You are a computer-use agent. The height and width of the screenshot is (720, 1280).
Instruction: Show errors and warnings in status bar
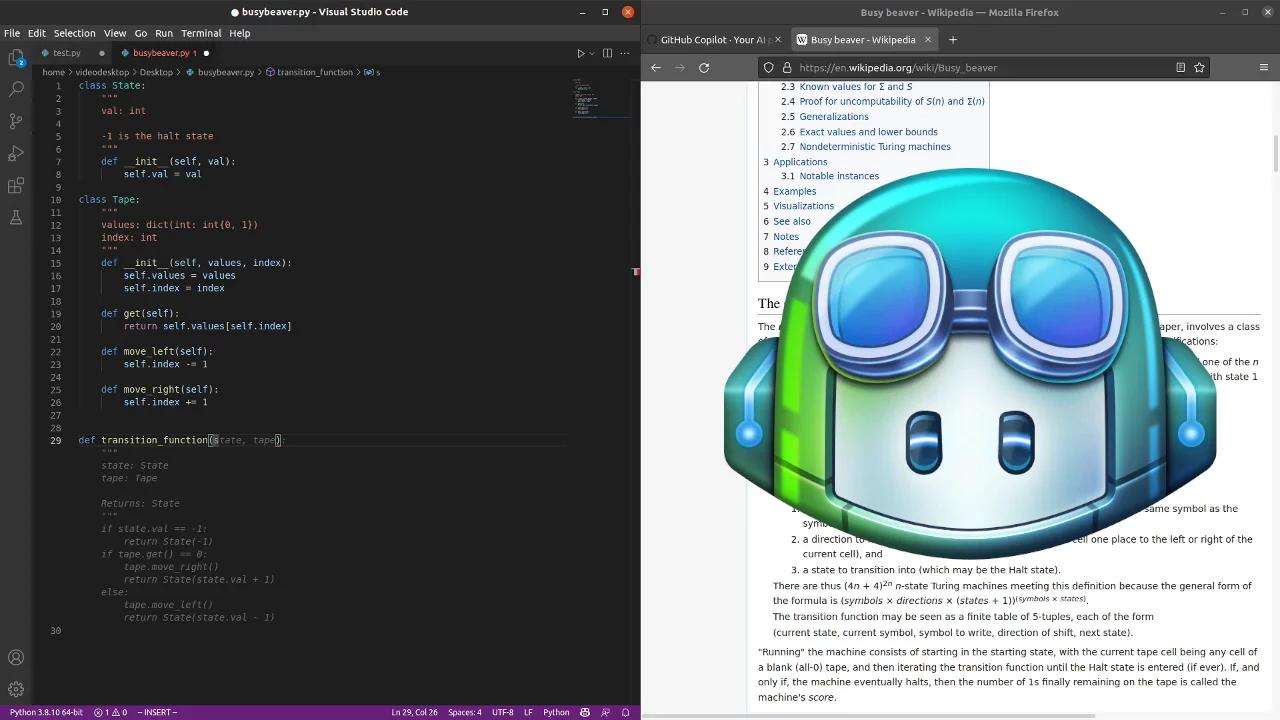pos(110,712)
